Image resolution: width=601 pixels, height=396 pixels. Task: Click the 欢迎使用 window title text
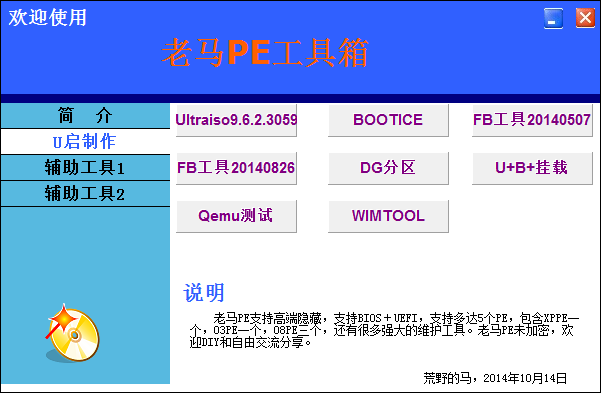48,18
